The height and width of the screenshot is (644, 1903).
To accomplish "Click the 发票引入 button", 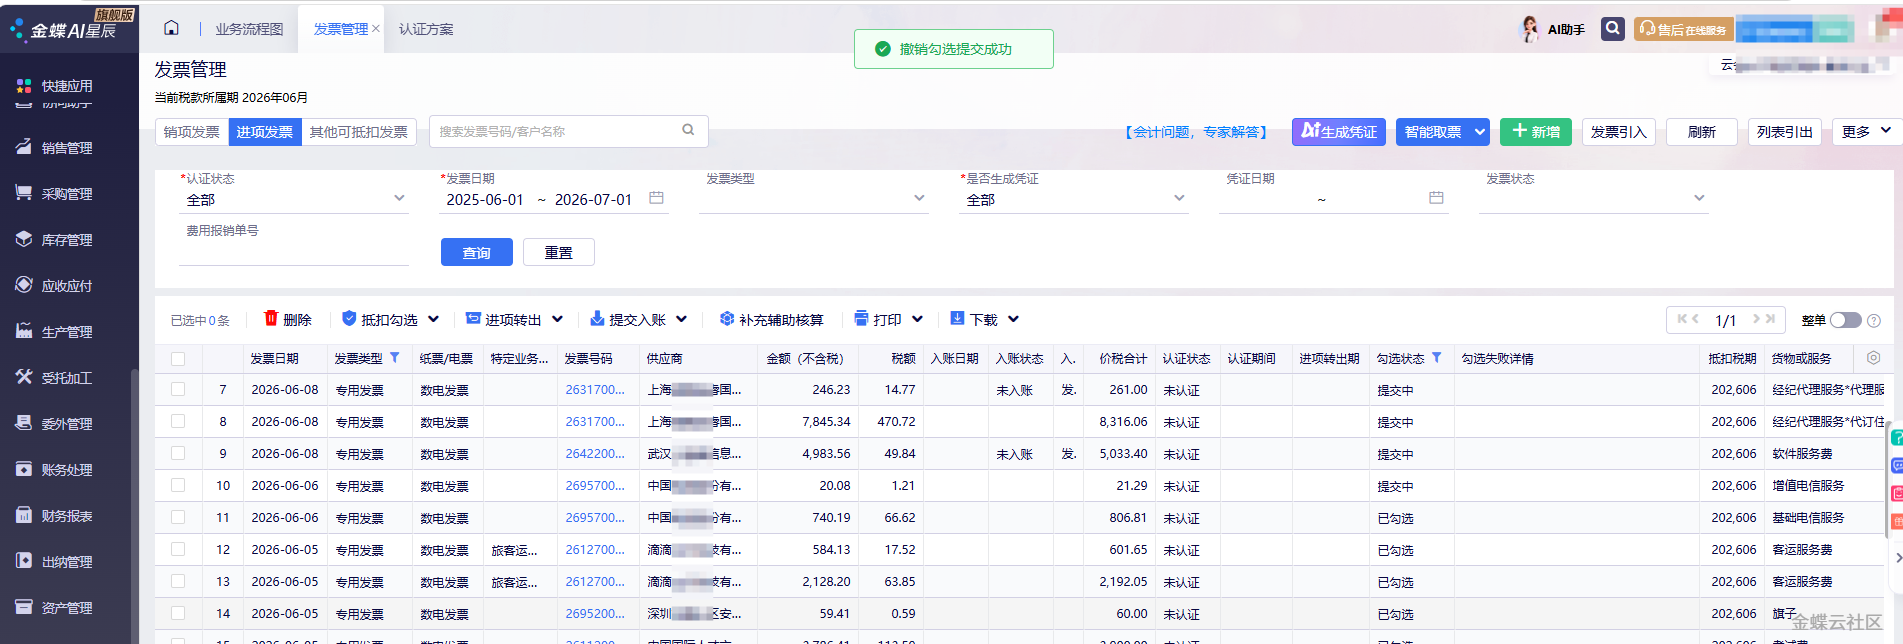I will click(1619, 132).
